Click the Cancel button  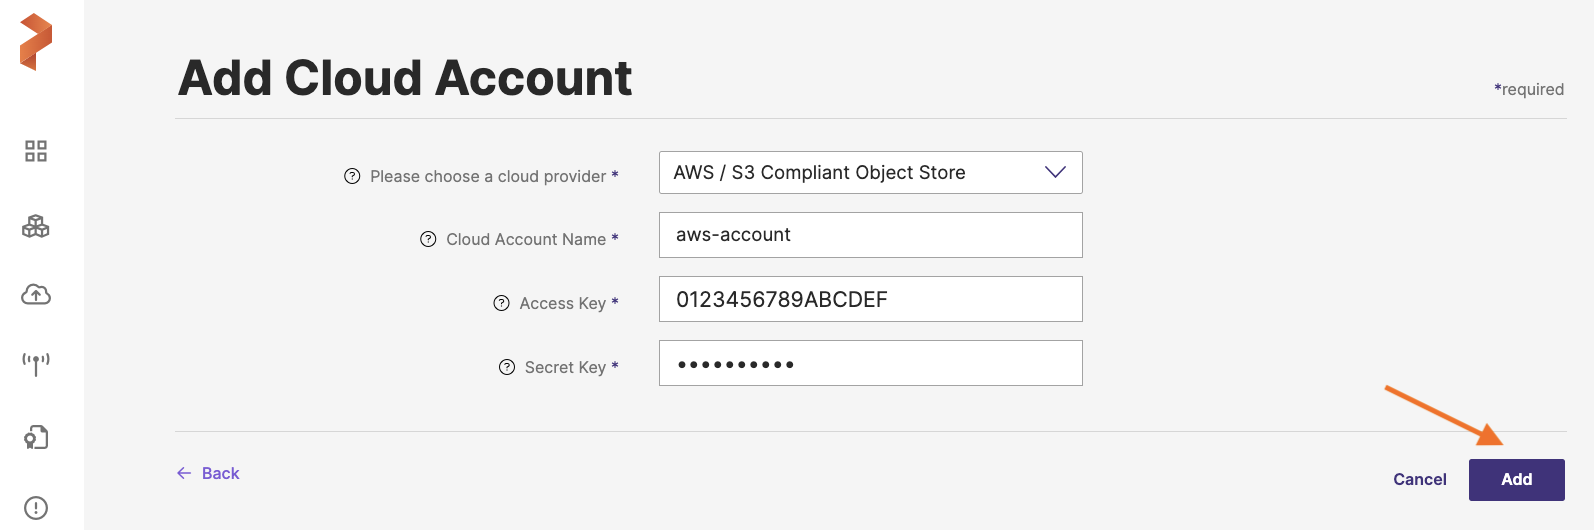pyautogui.click(x=1419, y=480)
